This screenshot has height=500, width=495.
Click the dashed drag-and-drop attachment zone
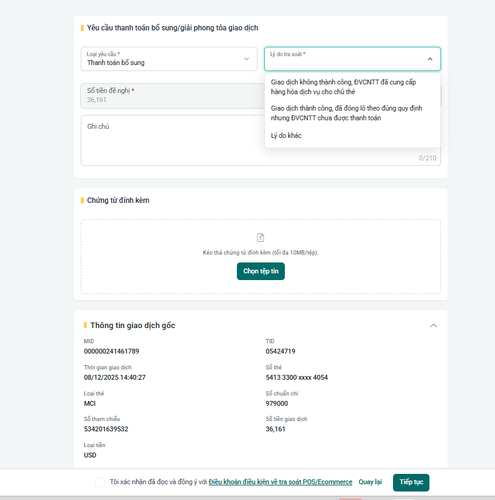(261, 257)
